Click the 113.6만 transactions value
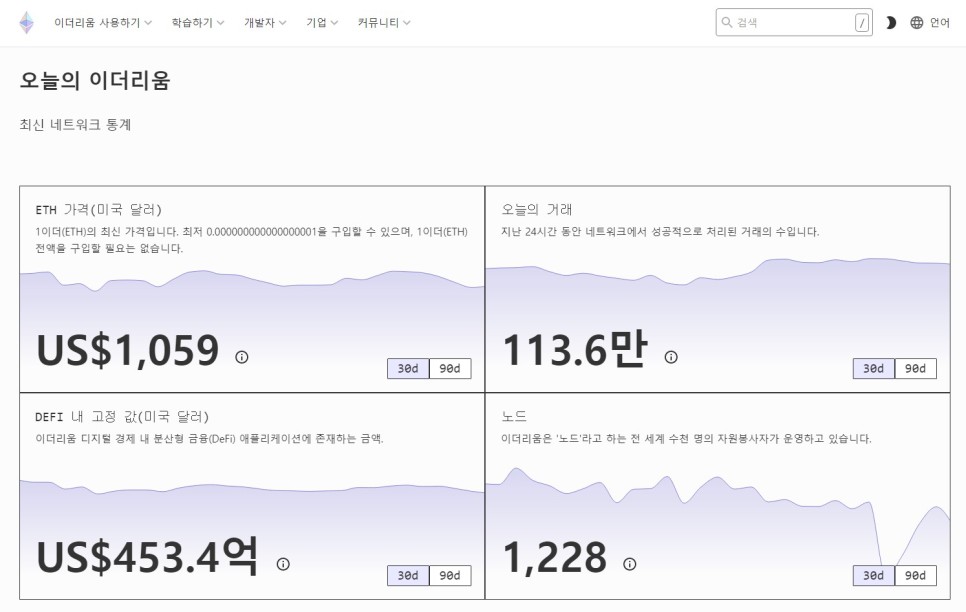Viewport: 966px width, 612px height. (x=575, y=349)
